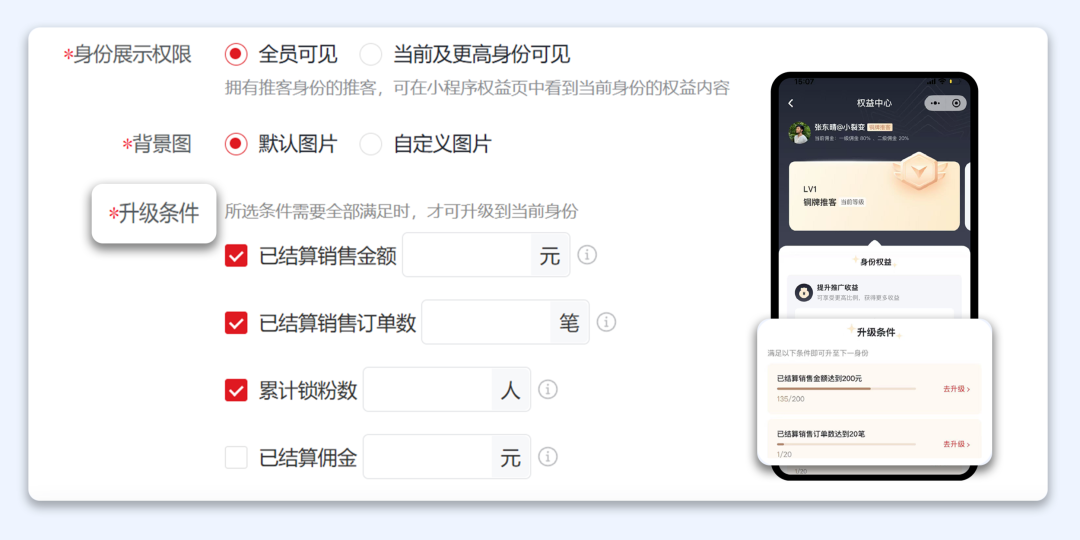The image size is (1080, 540).
Task: Tap mini-program menu capsule in phone preview
Action: pos(945,103)
